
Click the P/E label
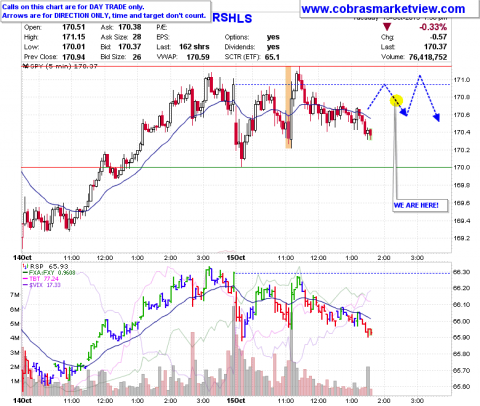tap(162, 27)
